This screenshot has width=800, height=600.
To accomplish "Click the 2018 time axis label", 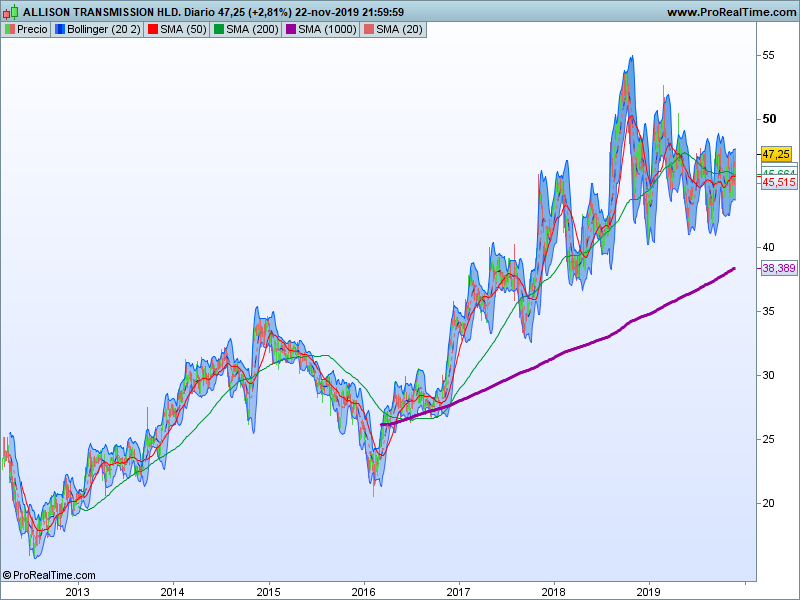I will pos(554,592).
